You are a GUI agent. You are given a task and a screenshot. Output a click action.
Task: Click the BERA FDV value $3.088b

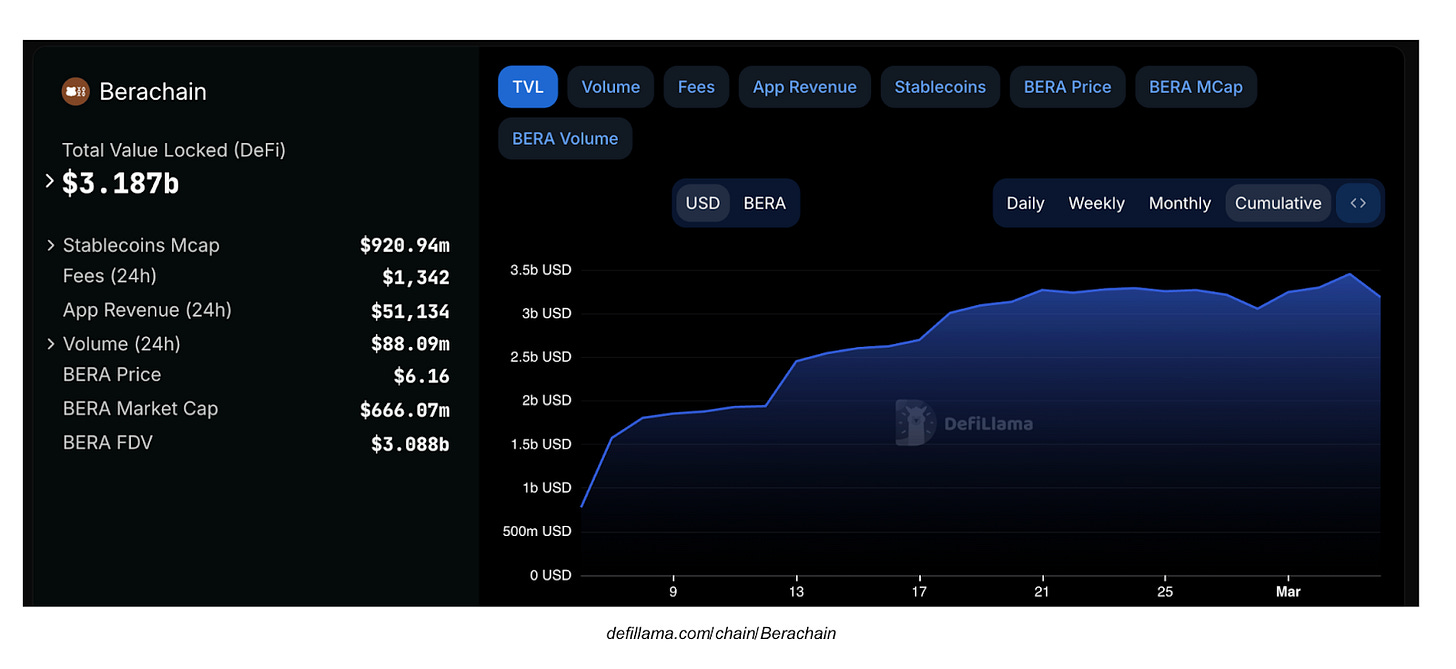pyautogui.click(x=410, y=444)
